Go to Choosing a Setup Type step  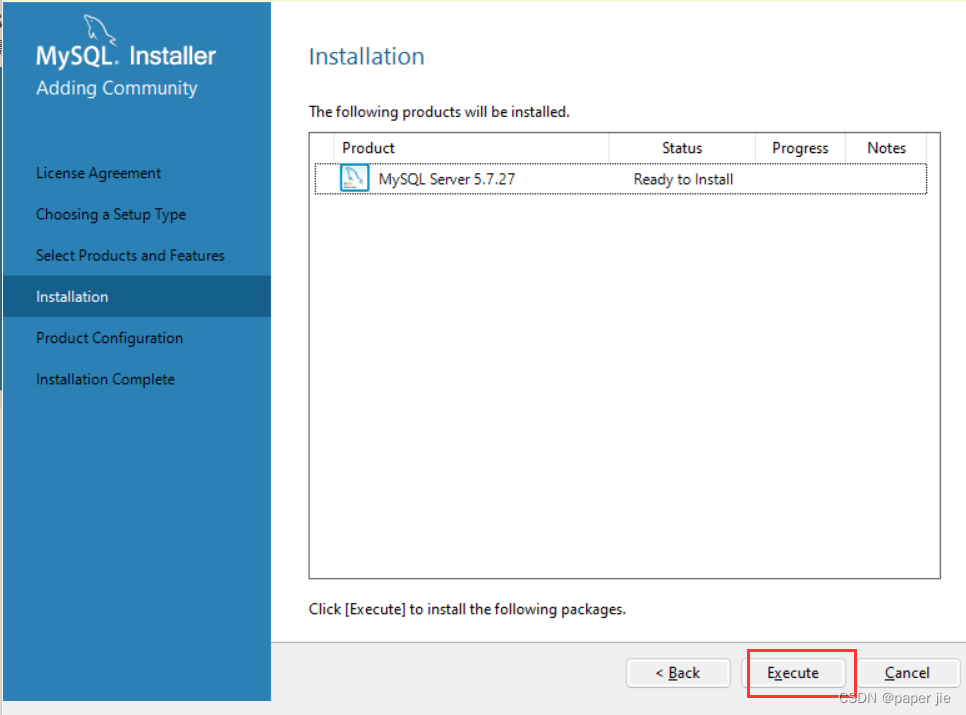click(111, 214)
